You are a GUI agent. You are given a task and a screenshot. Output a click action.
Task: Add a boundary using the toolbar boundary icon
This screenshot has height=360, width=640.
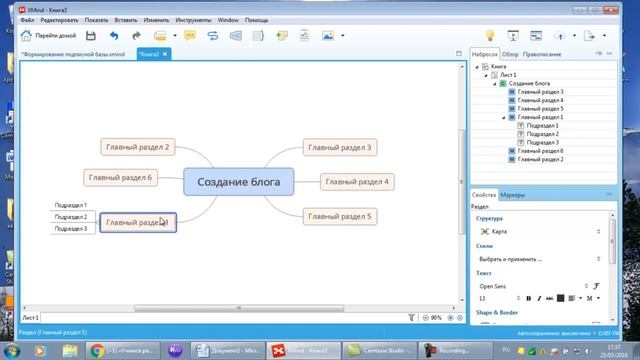click(236, 36)
